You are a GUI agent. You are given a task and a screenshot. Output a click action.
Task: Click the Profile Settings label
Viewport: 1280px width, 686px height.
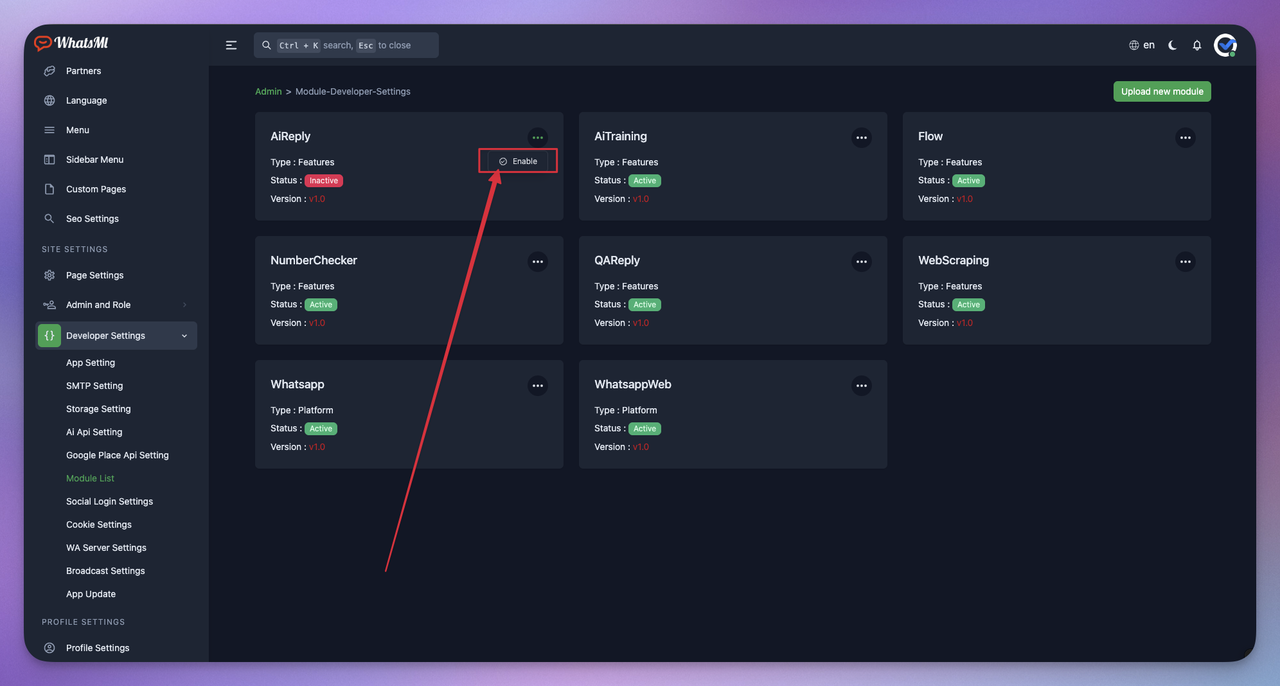click(x=97, y=648)
